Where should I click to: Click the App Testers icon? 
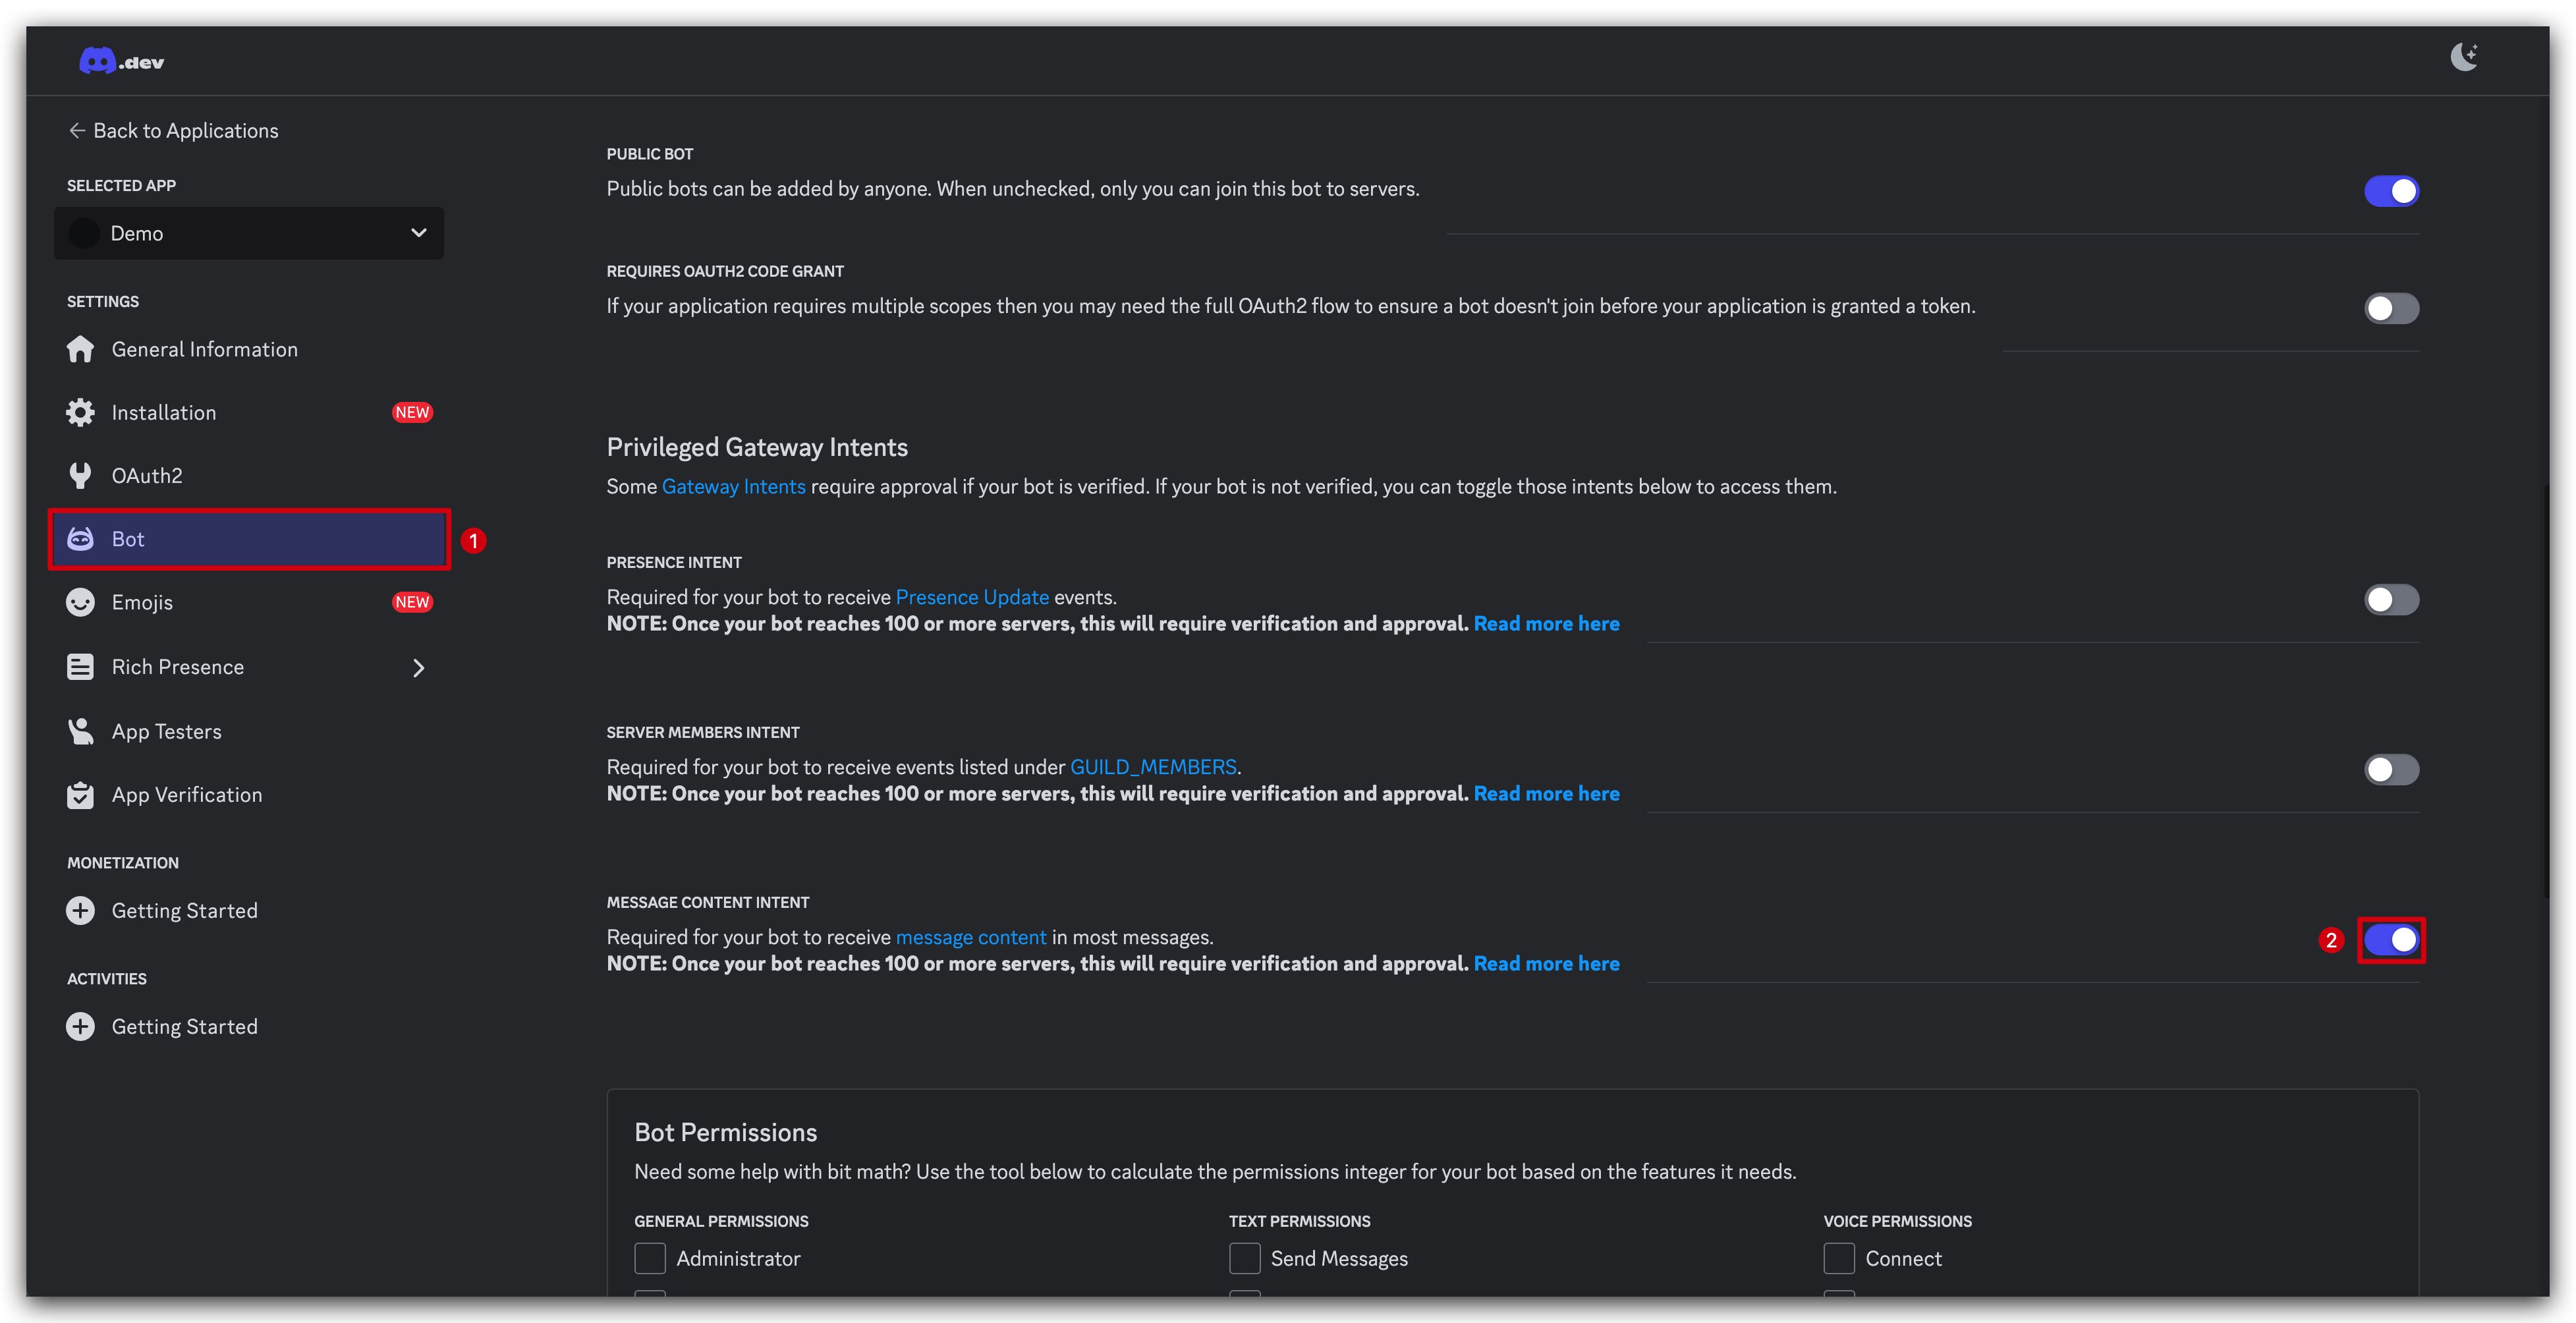[80, 731]
